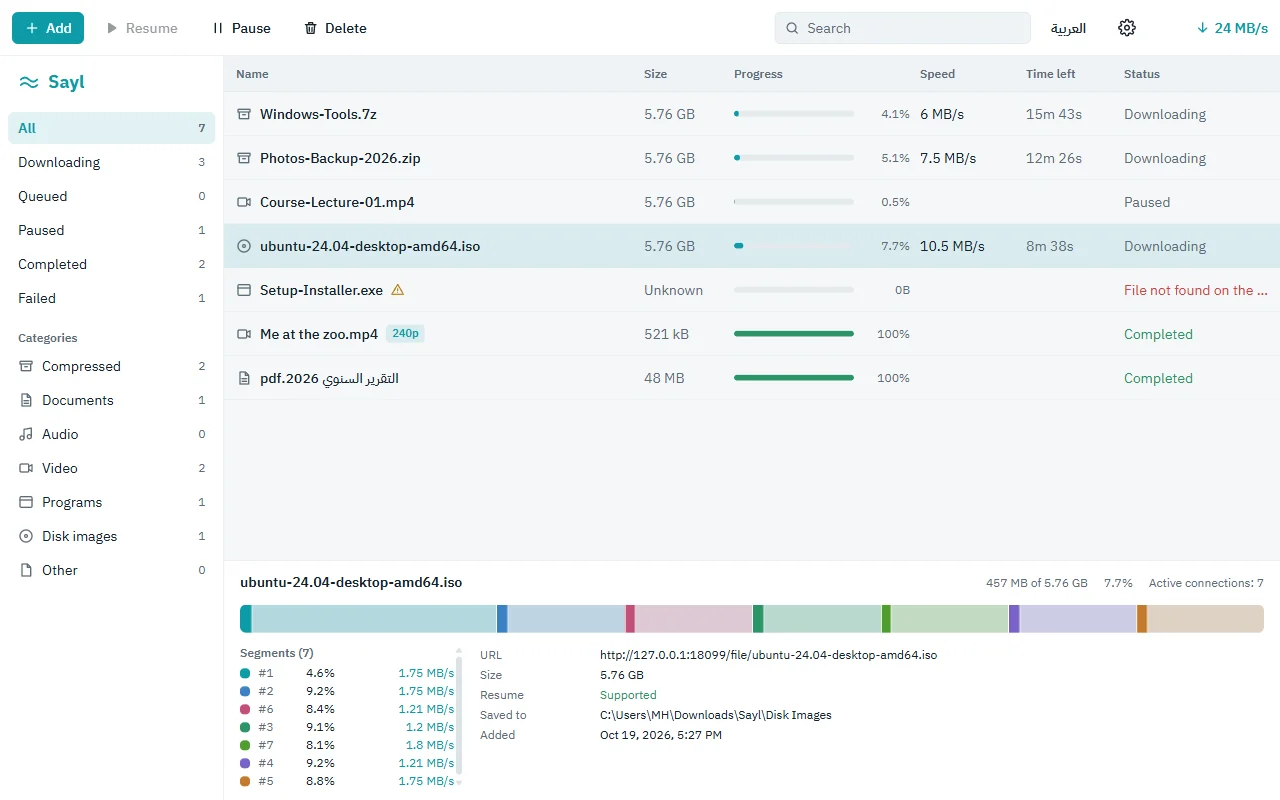Sort downloads by Name column header
The height and width of the screenshot is (800, 1280).
tap(252, 74)
